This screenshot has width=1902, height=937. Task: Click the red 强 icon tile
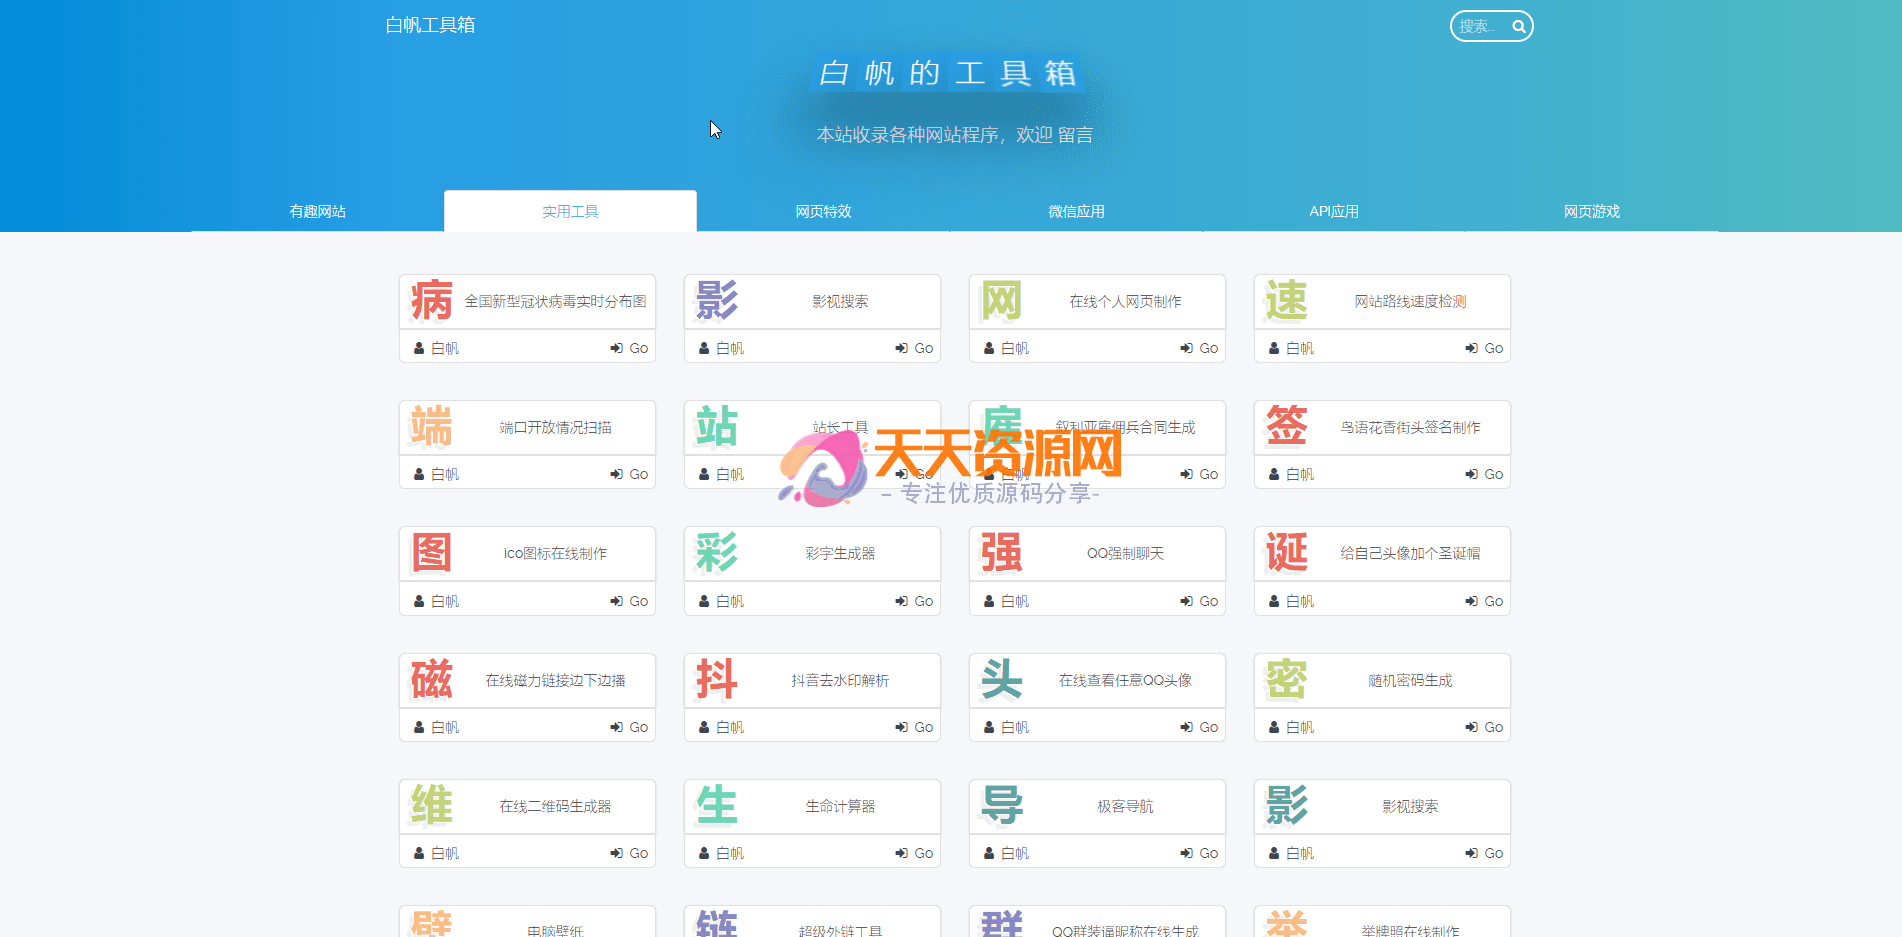tap(1001, 553)
